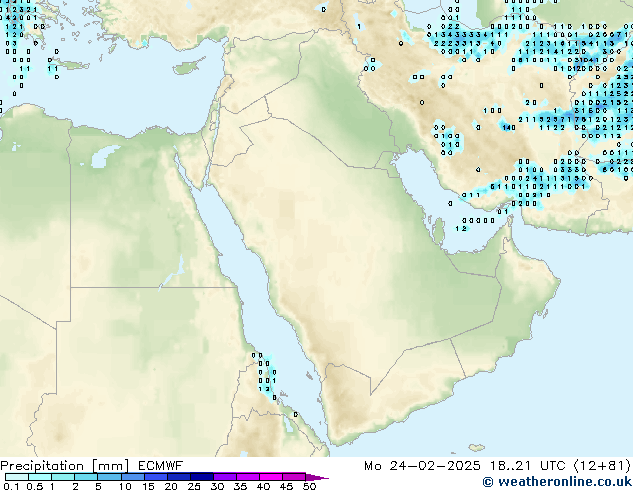The width and height of the screenshot is (634, 490).
Task: Select the 2–5 mm legend color swatch
Action: pyautogui.click(x=86, y=477)
